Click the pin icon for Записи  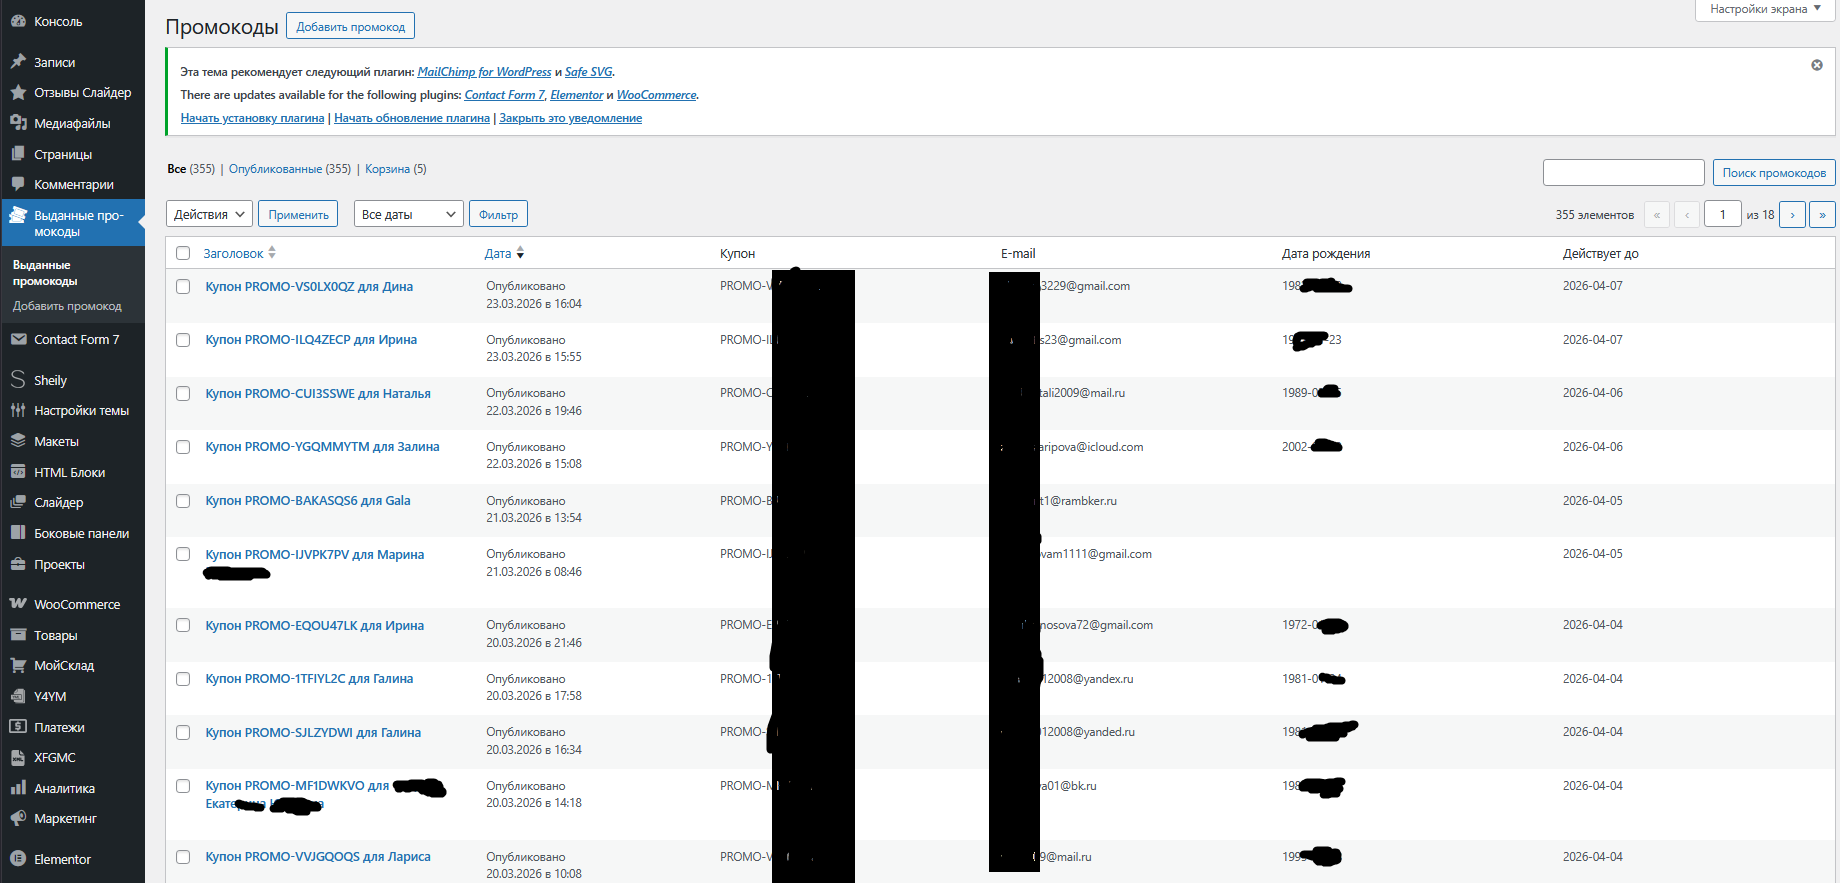[18, 62]
